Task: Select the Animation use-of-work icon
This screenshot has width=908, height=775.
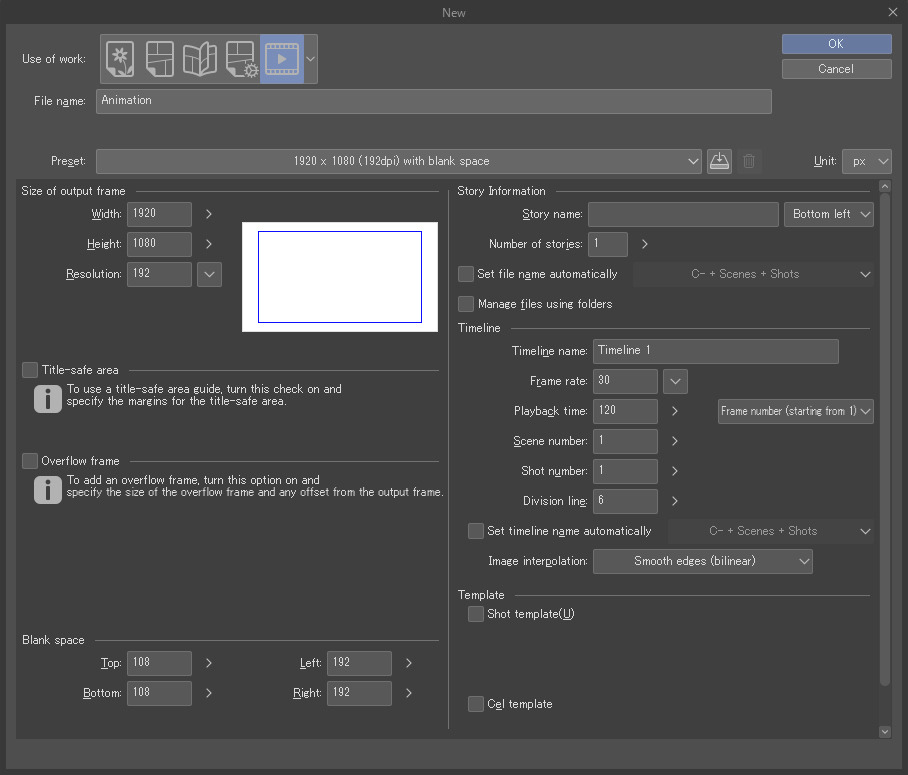Action: 281,59
